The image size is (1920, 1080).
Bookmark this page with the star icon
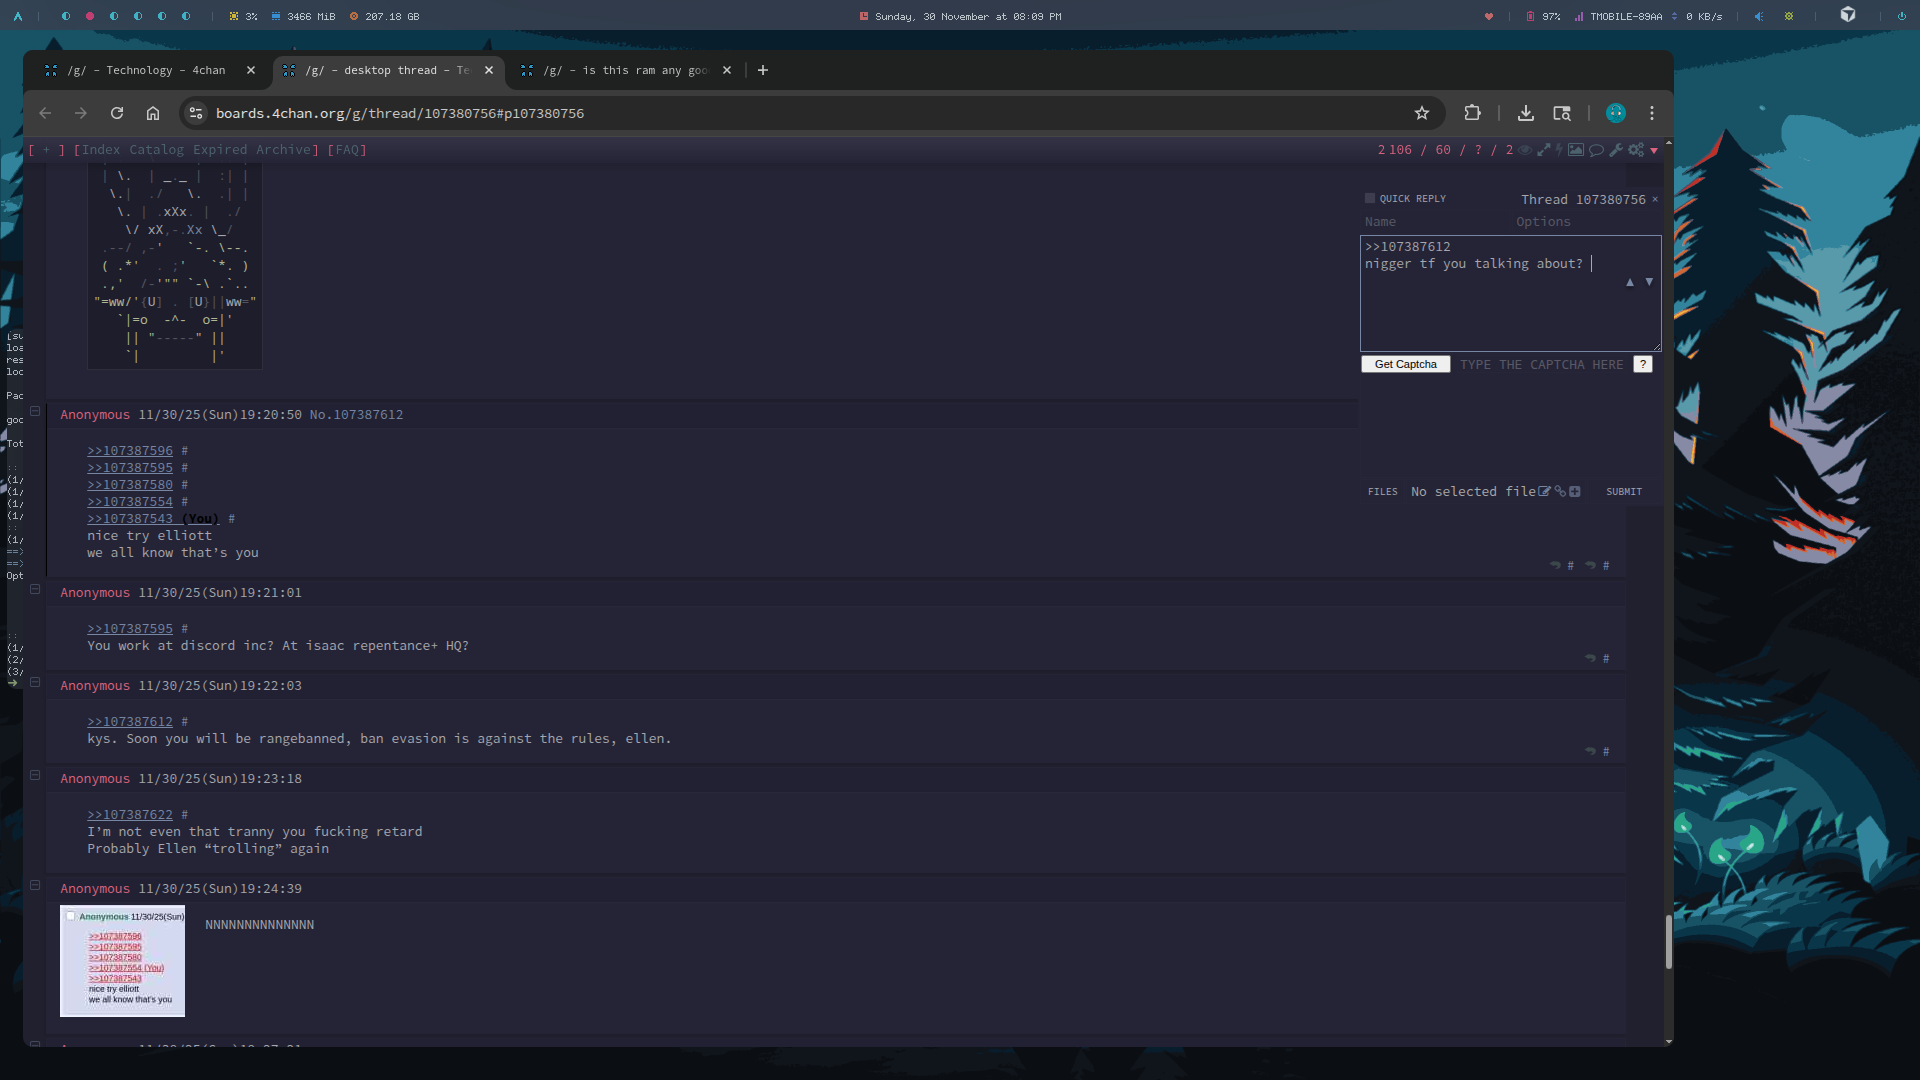tap(1422, 113)
